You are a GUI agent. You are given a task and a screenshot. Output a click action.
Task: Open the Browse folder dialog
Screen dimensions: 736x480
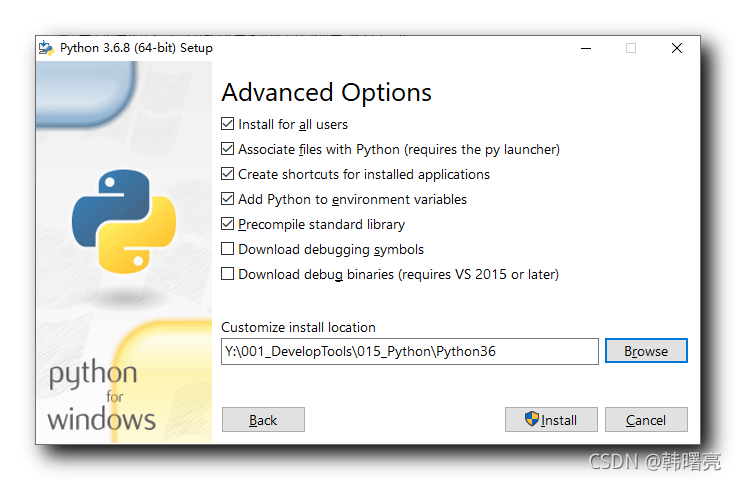(x=646, y=351)
